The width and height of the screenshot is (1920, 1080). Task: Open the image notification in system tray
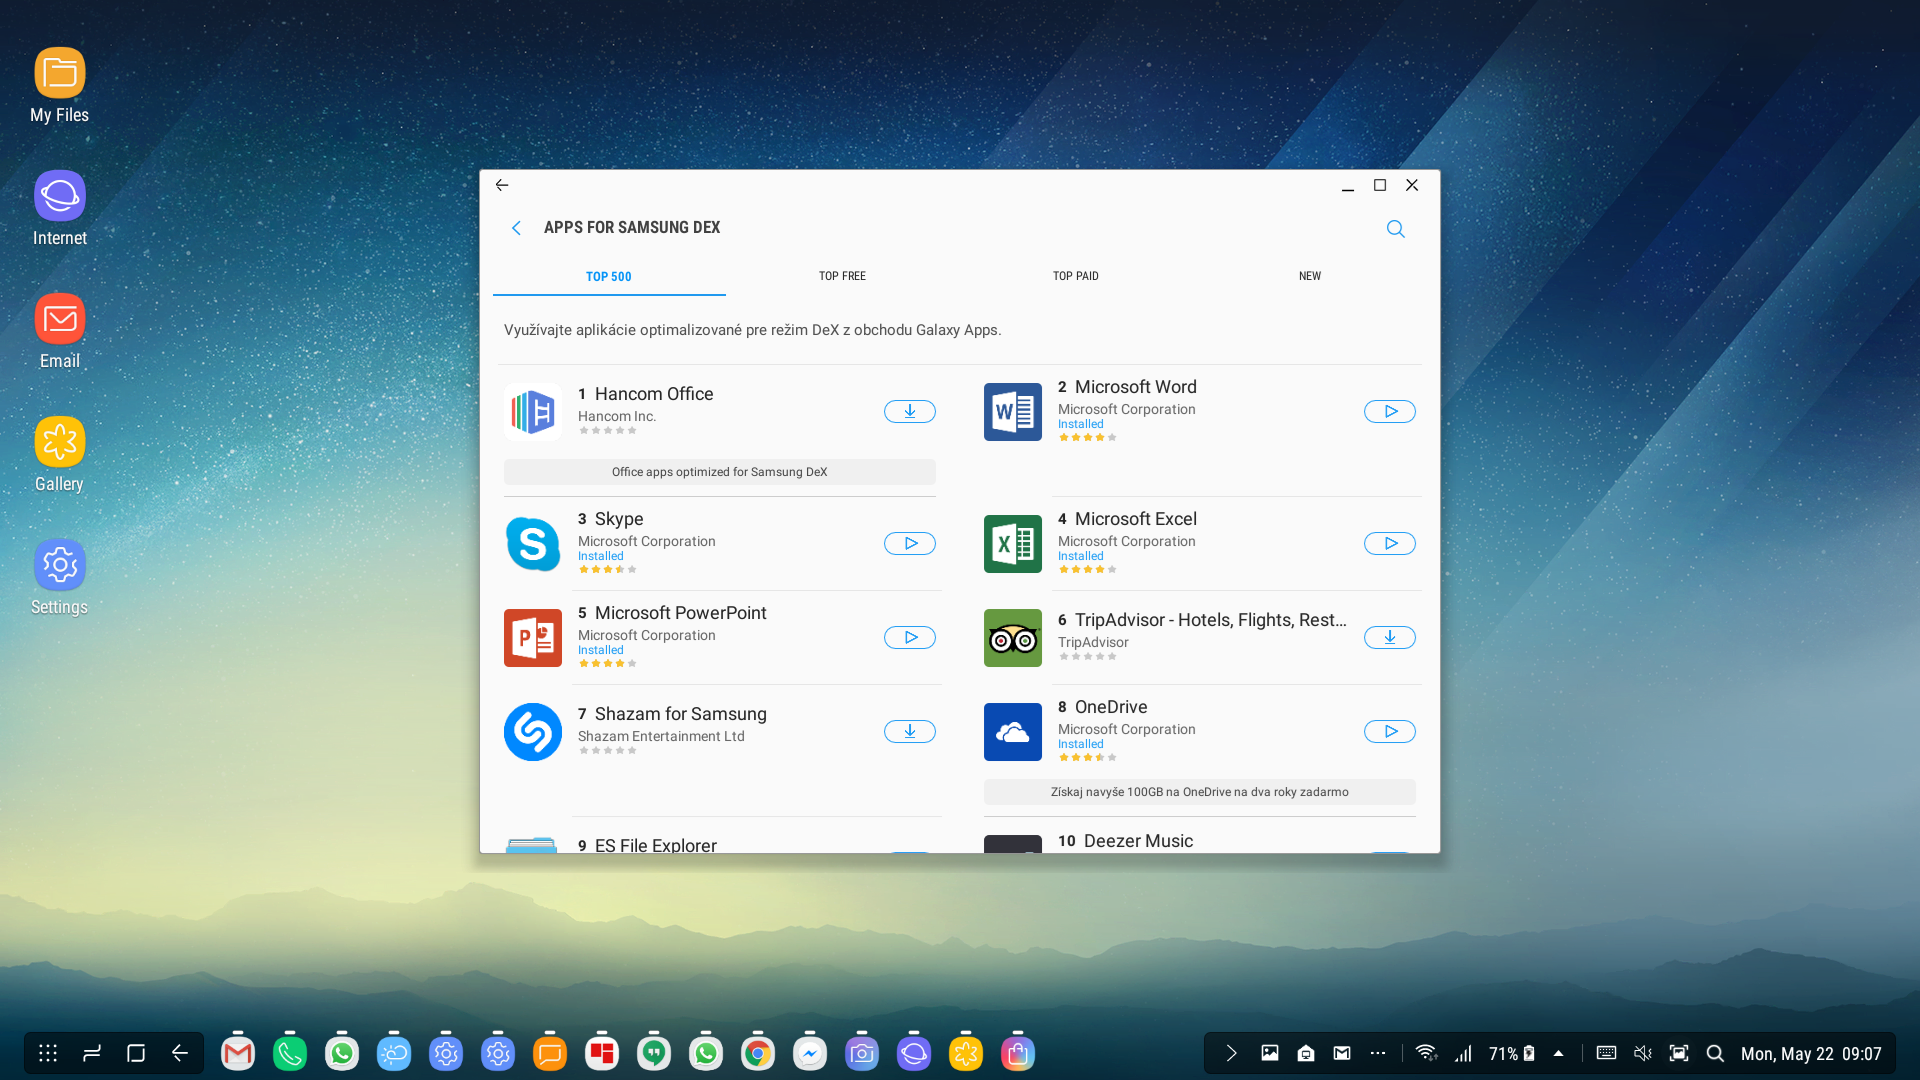1270,1053
